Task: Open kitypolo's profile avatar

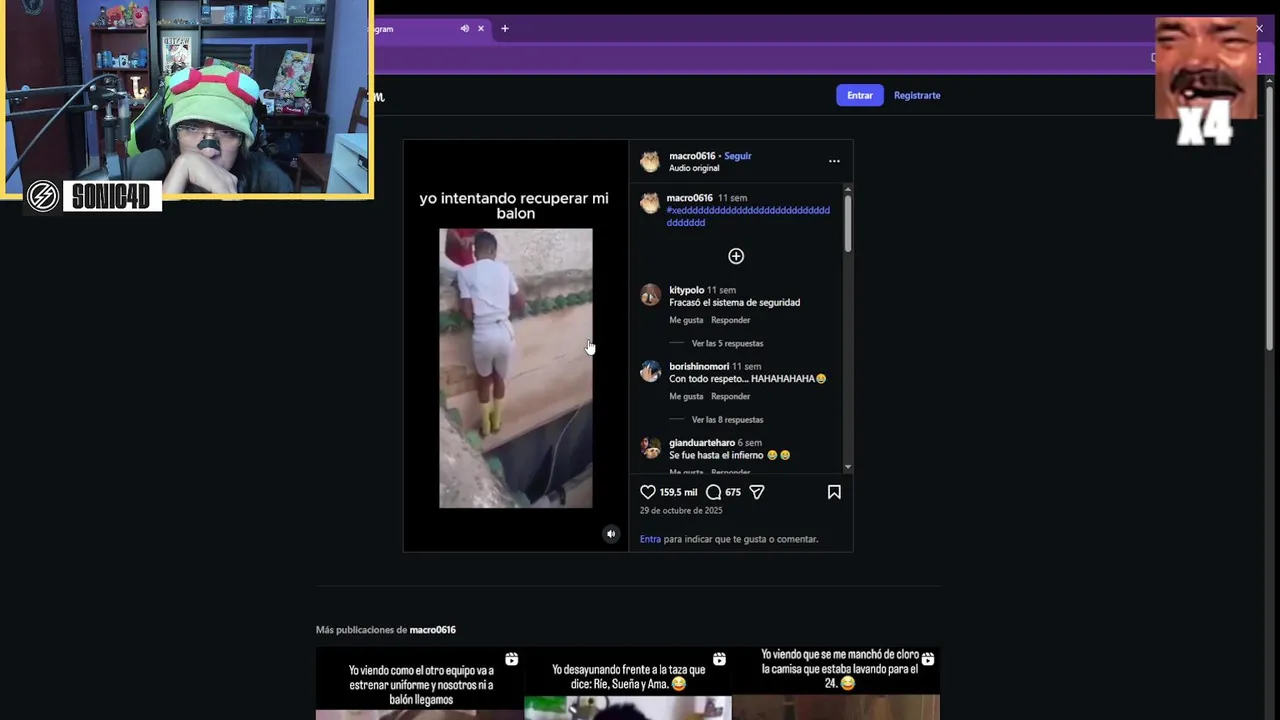Action: pos(650,295)
